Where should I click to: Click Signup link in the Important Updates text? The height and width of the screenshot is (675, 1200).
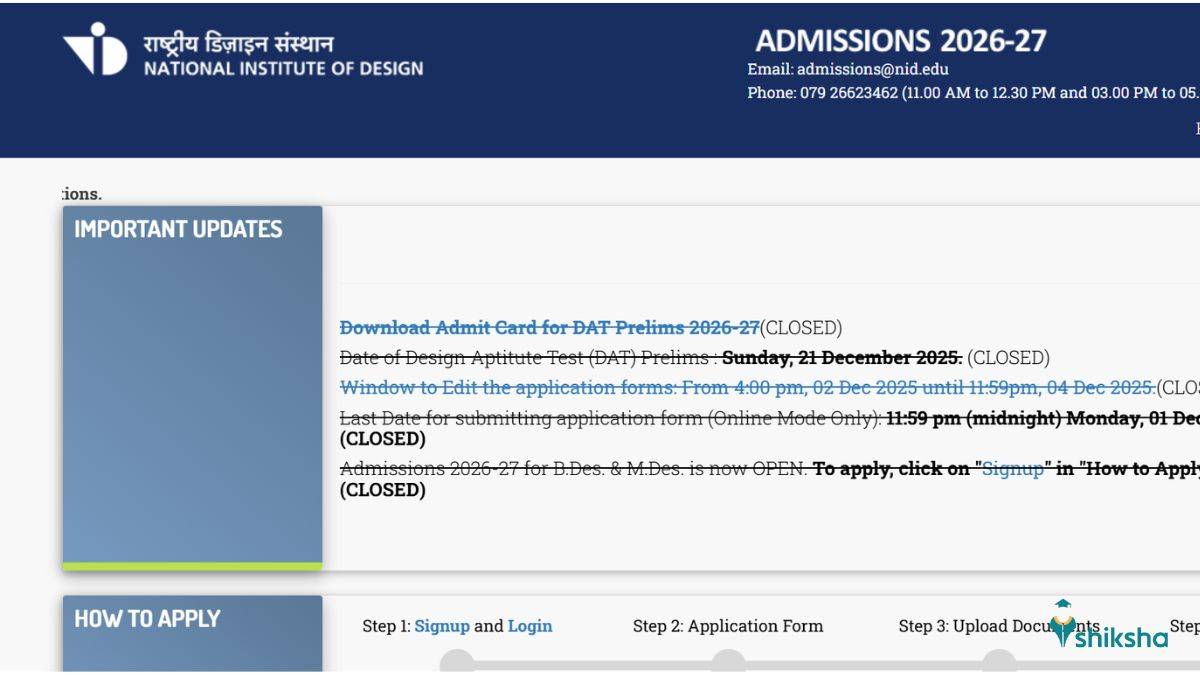point(1012,469)
